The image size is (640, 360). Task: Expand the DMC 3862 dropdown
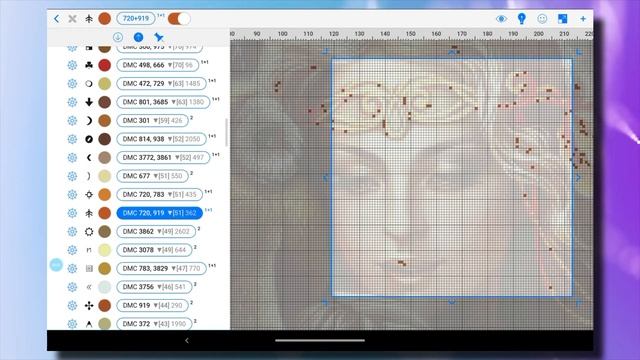click(x=156, y=231)
